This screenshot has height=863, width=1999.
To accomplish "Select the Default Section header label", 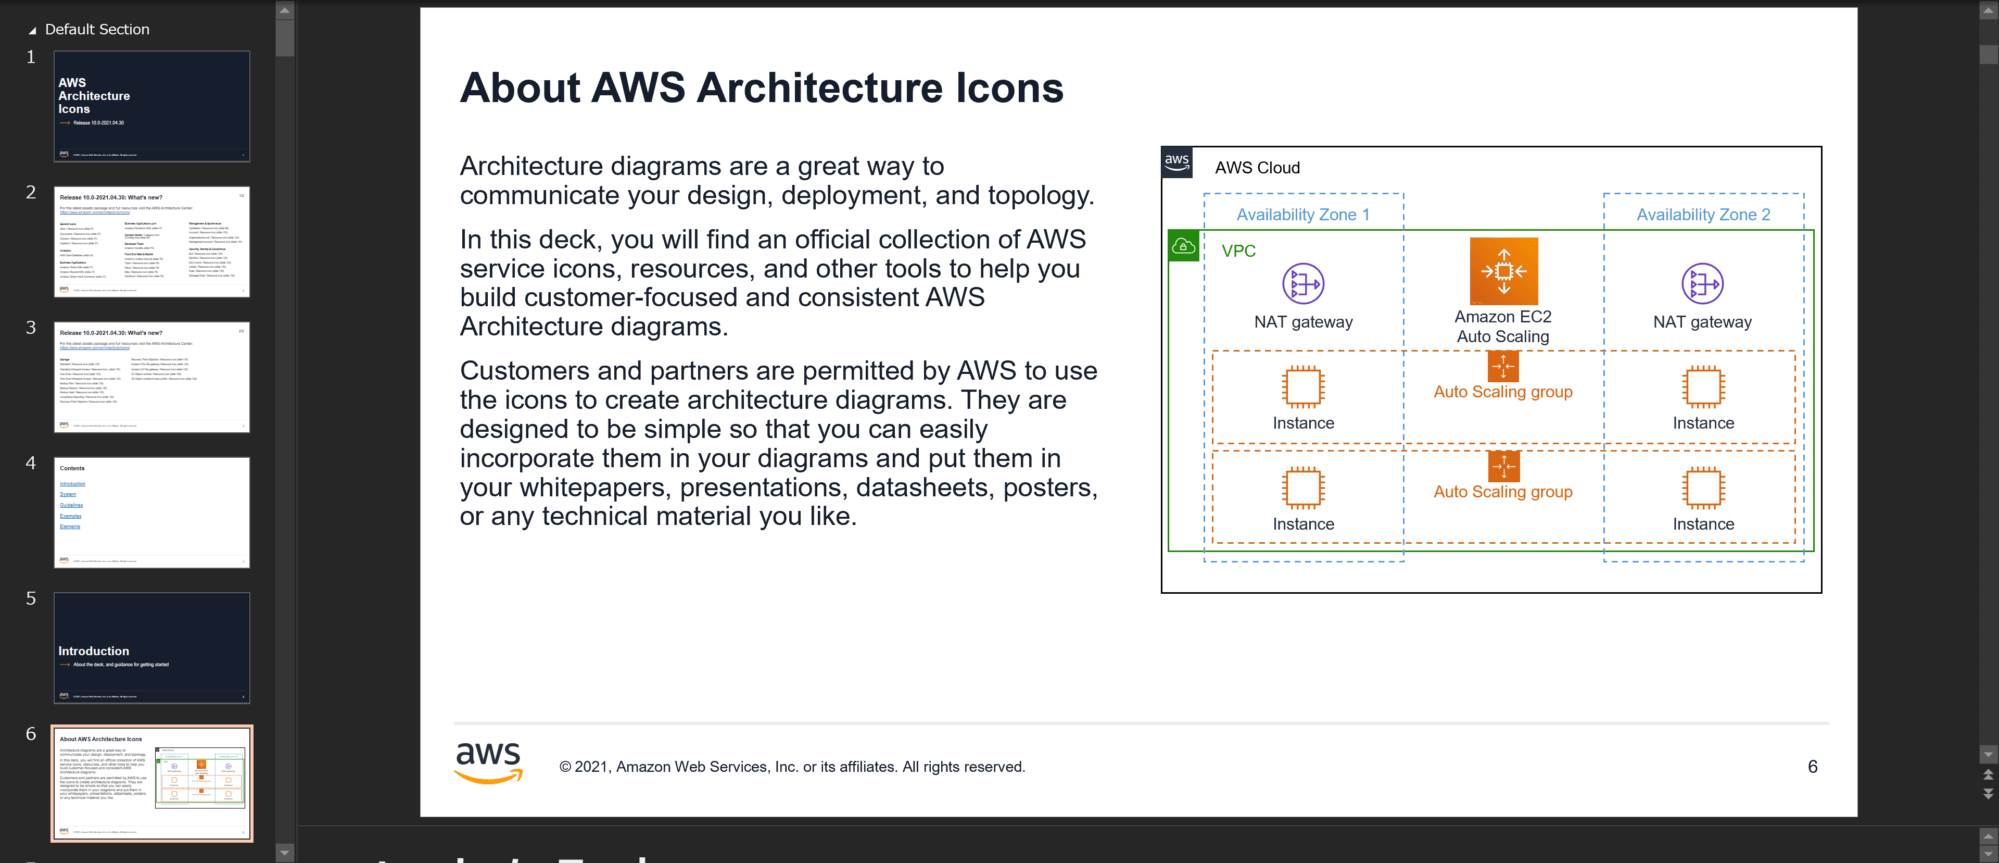I will click(97, 30).
